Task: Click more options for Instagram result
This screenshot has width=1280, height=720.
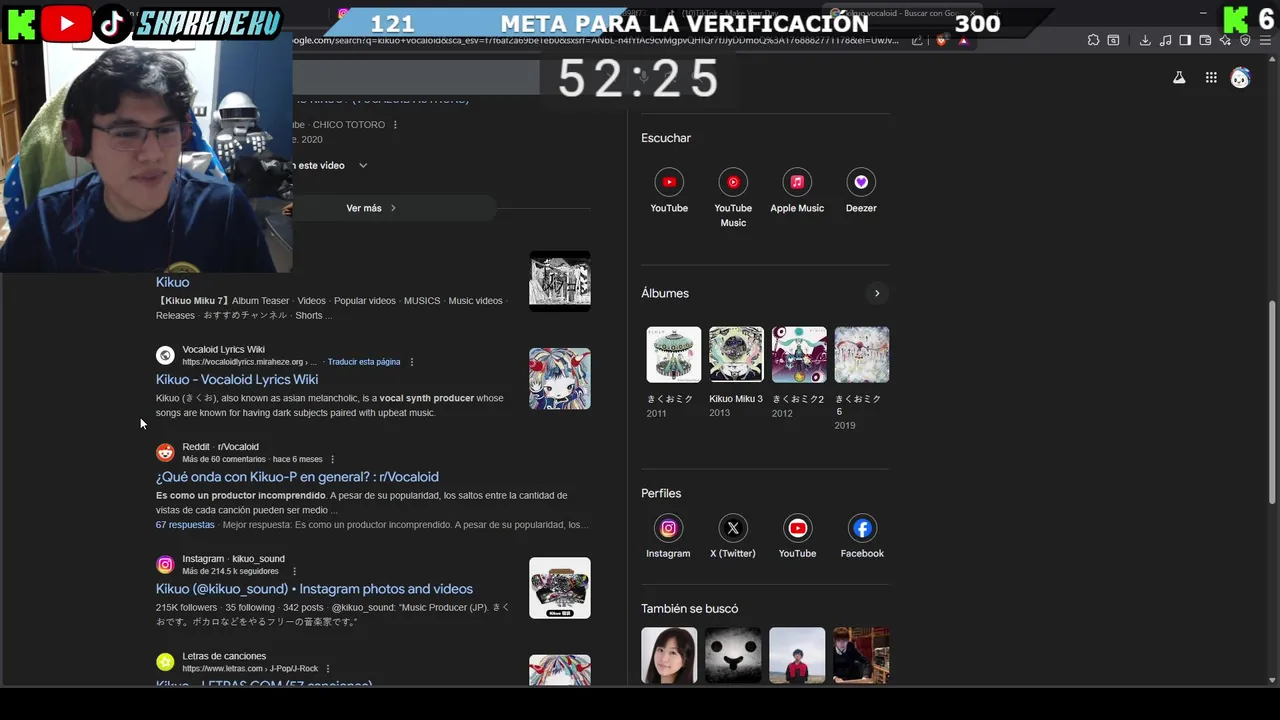Action: pyautogui.click(x=294, y=571)
